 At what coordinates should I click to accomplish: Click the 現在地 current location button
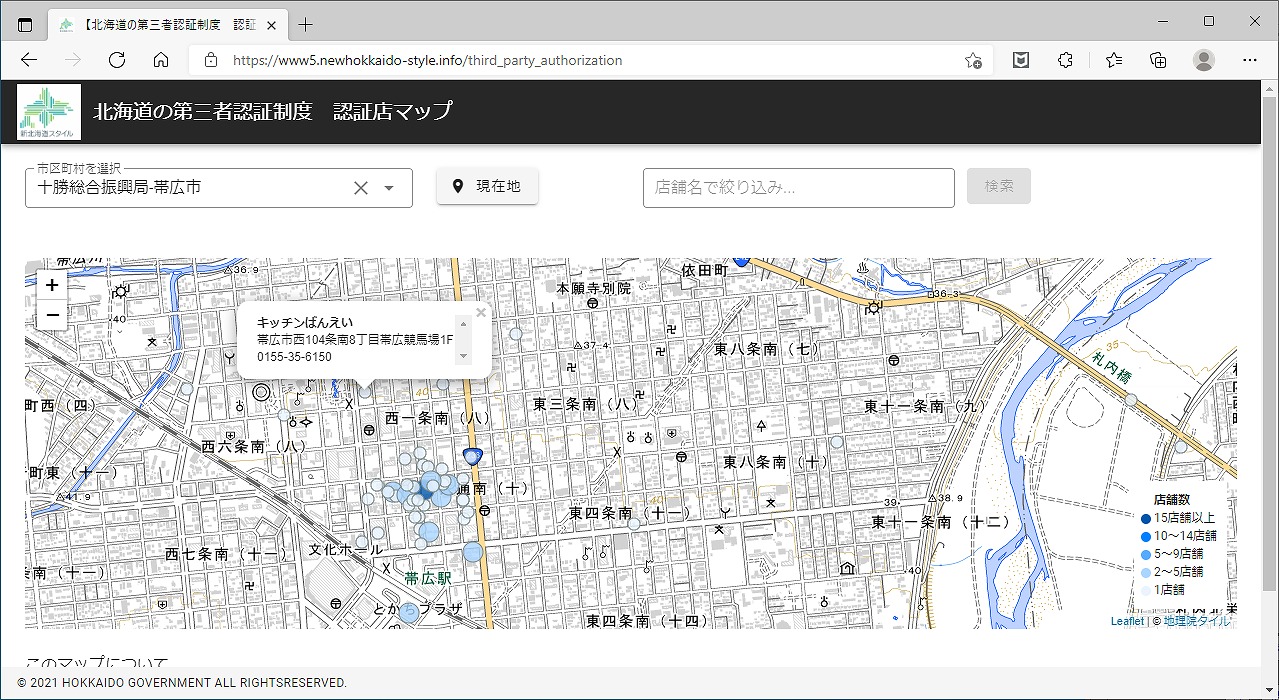(x=487, y=186)
